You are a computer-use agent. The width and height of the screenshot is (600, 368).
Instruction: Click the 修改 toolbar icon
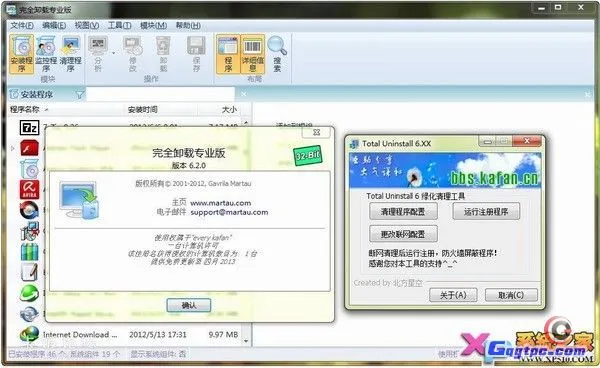coord(132,54)
